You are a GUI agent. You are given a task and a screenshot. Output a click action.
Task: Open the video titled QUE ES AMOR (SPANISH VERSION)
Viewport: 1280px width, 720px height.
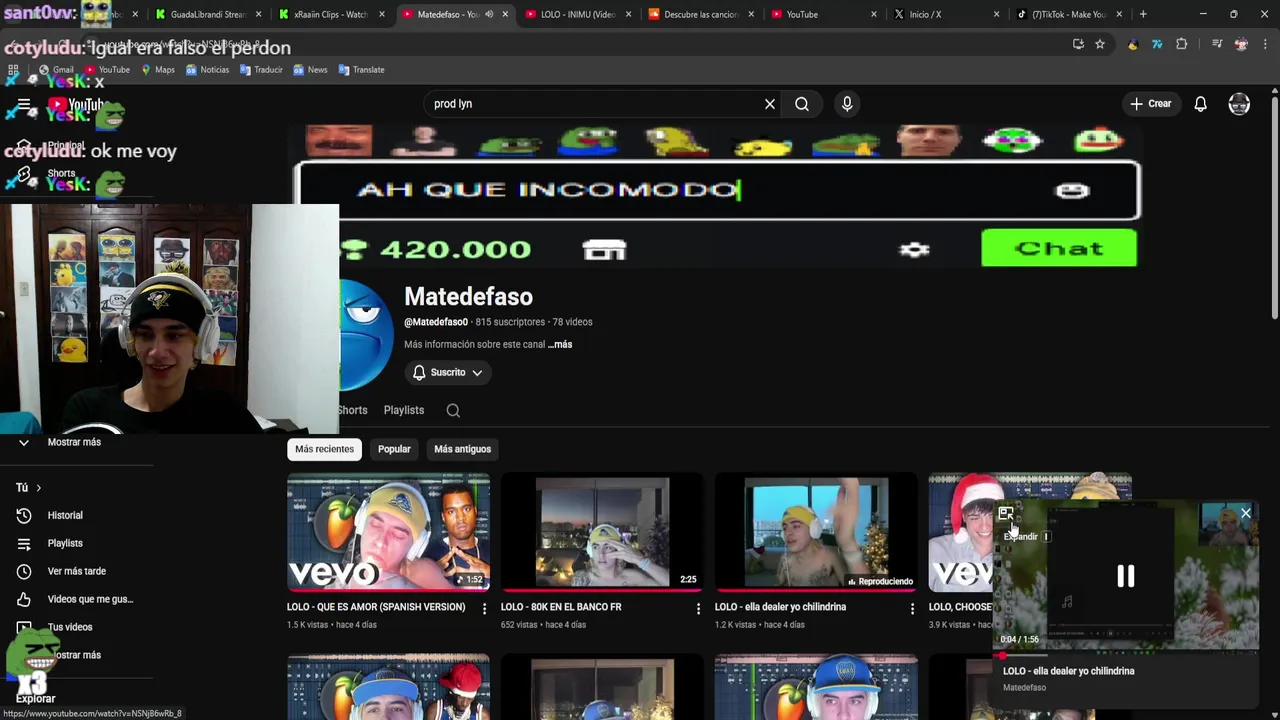pos(376,607)
